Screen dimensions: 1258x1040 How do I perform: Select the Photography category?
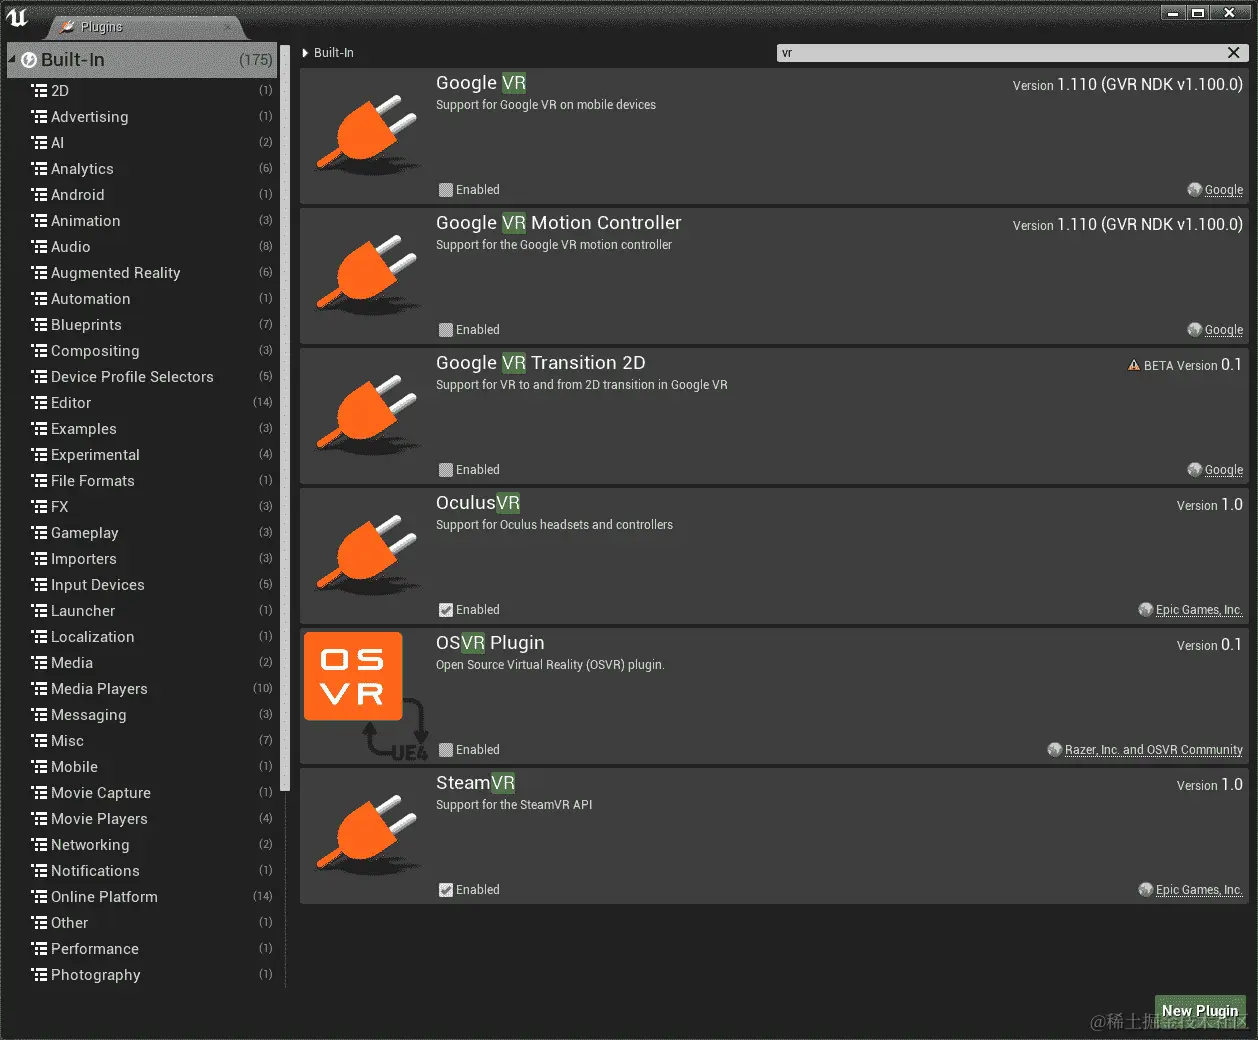tap(143, 974)
